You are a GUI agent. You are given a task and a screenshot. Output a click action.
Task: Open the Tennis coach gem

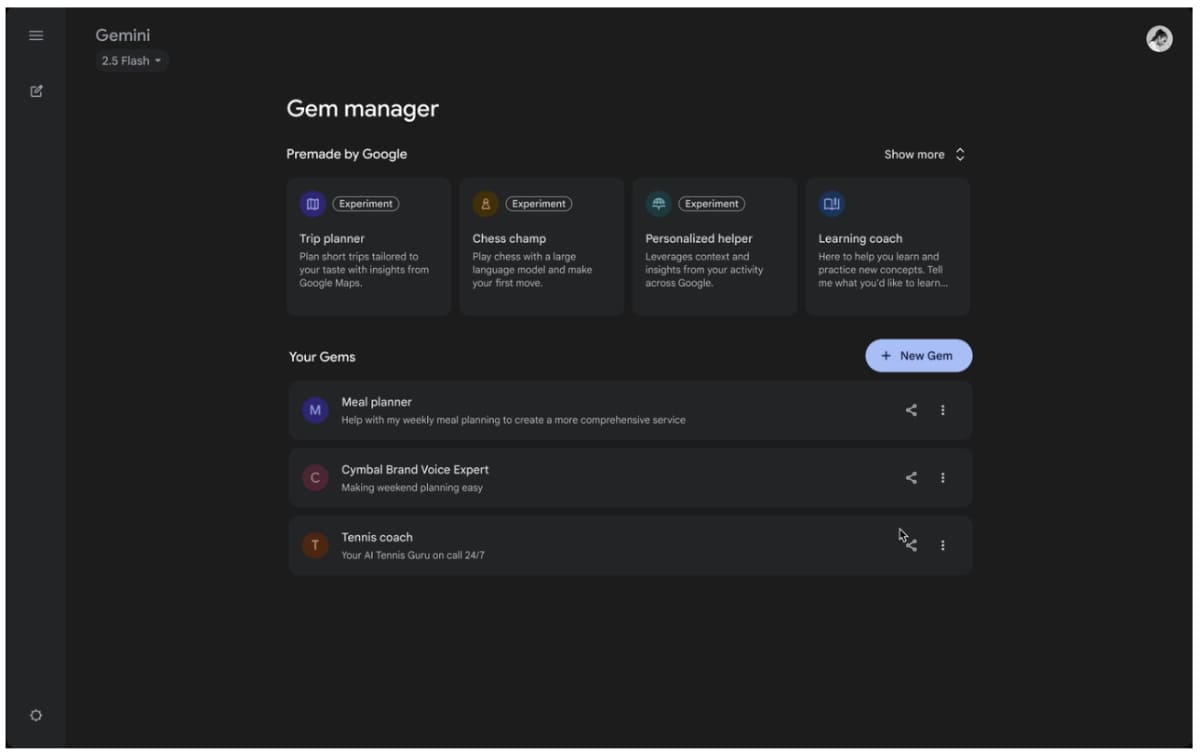point(560,545)
